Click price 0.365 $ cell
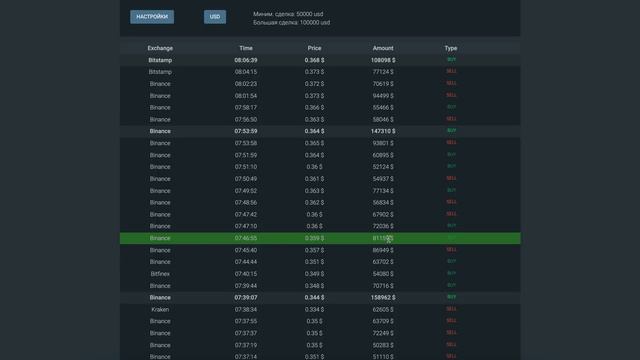This screenshot has height=360, width=640. (314, 143)
